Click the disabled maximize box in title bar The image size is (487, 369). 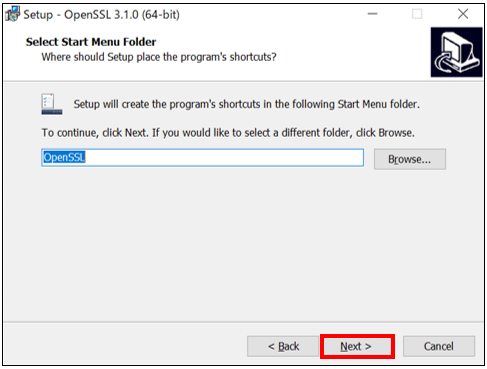(x=417, y=14)
